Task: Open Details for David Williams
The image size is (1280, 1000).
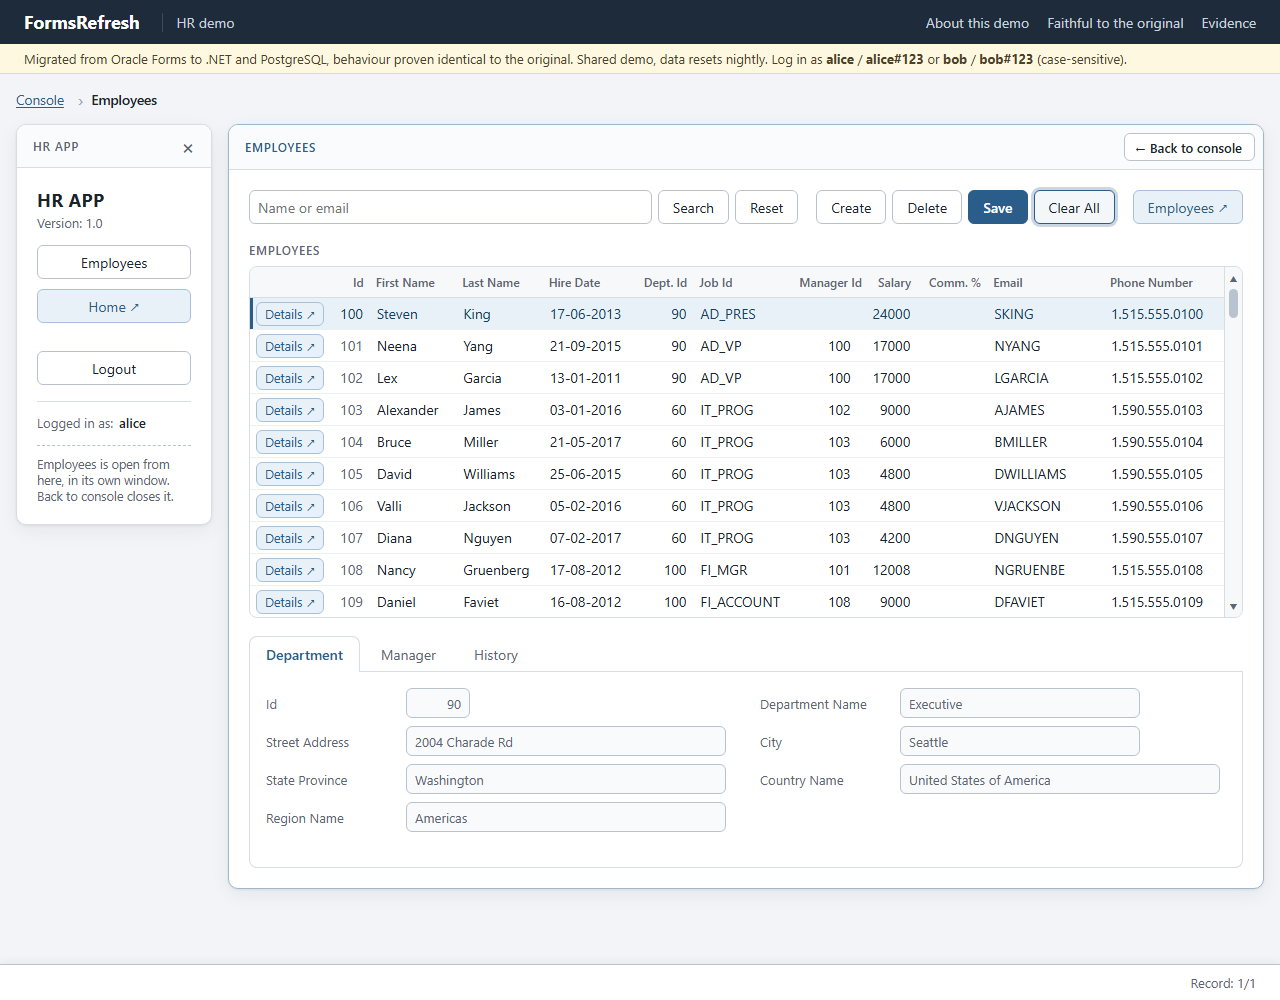Action: pyautogui.click(x=290, y=474)
